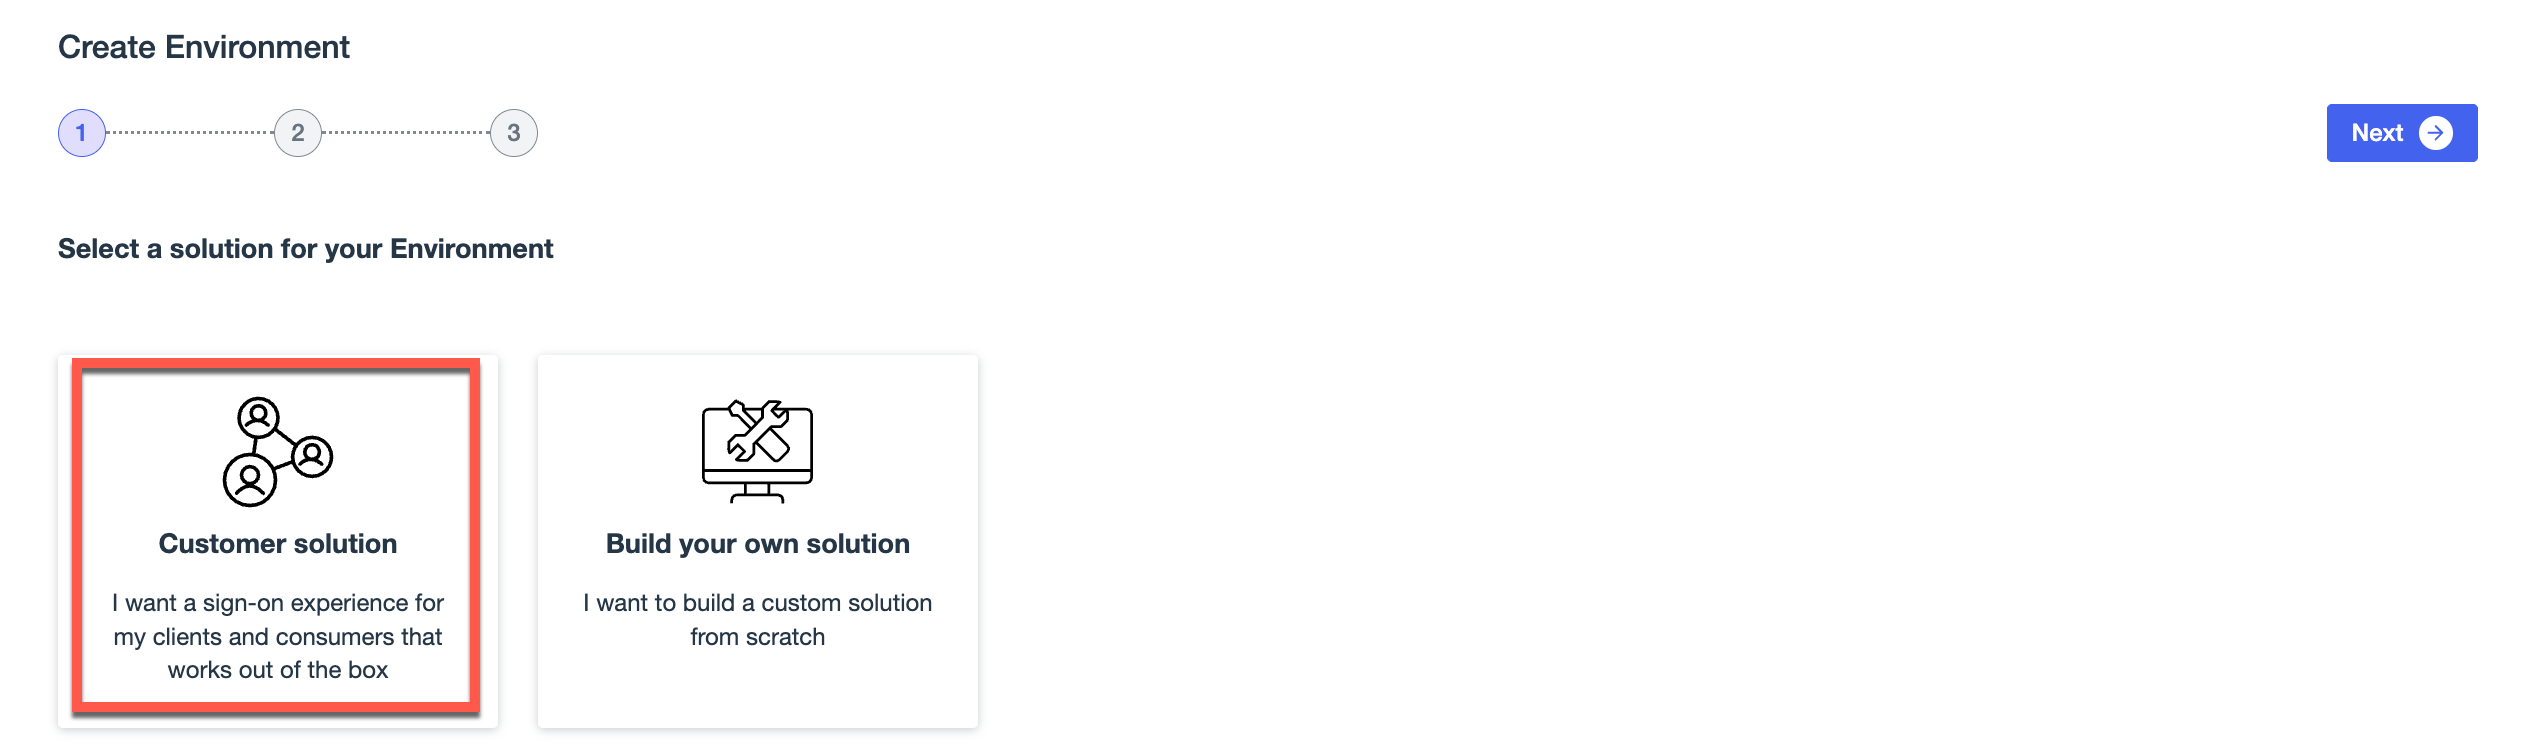Jump to step 3 in the stepper

[514, 133]
